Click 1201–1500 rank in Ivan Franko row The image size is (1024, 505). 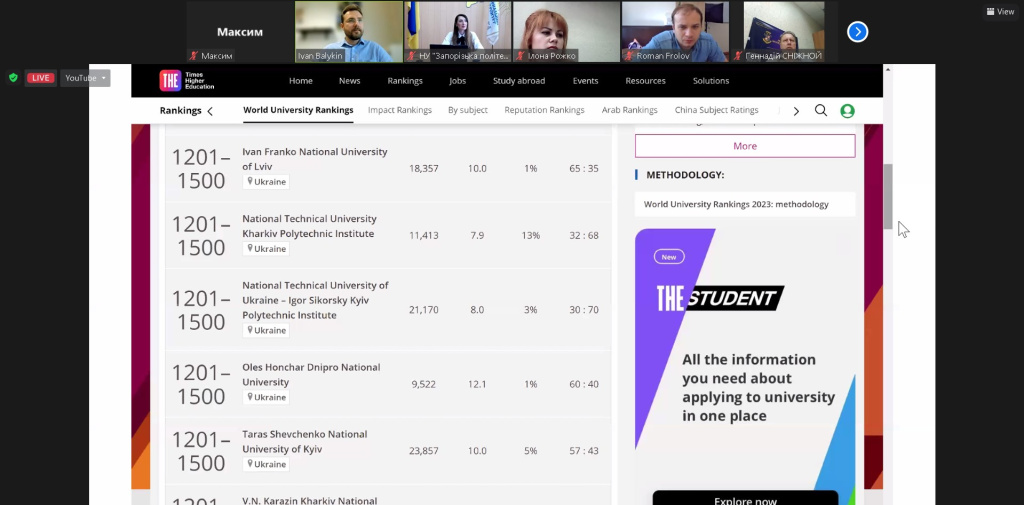click(x=201, y=169)
